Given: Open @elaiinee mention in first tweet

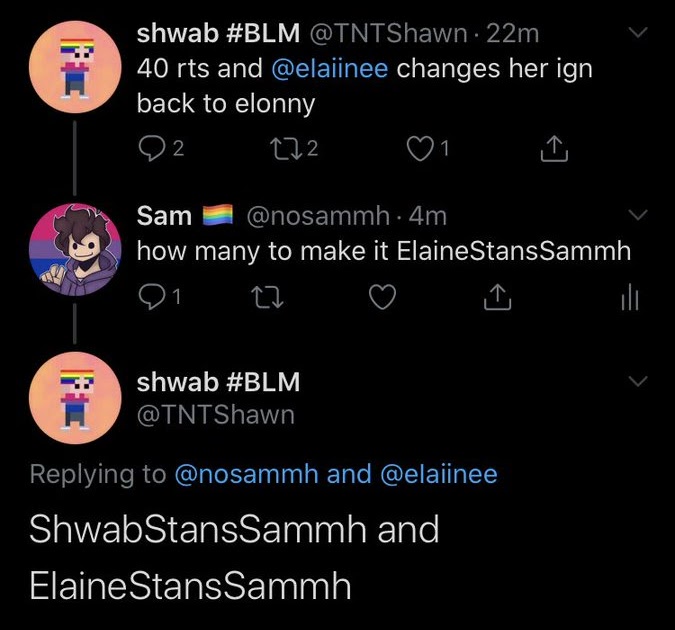Looking at the screenshot, I should click(x=330, y=69).
